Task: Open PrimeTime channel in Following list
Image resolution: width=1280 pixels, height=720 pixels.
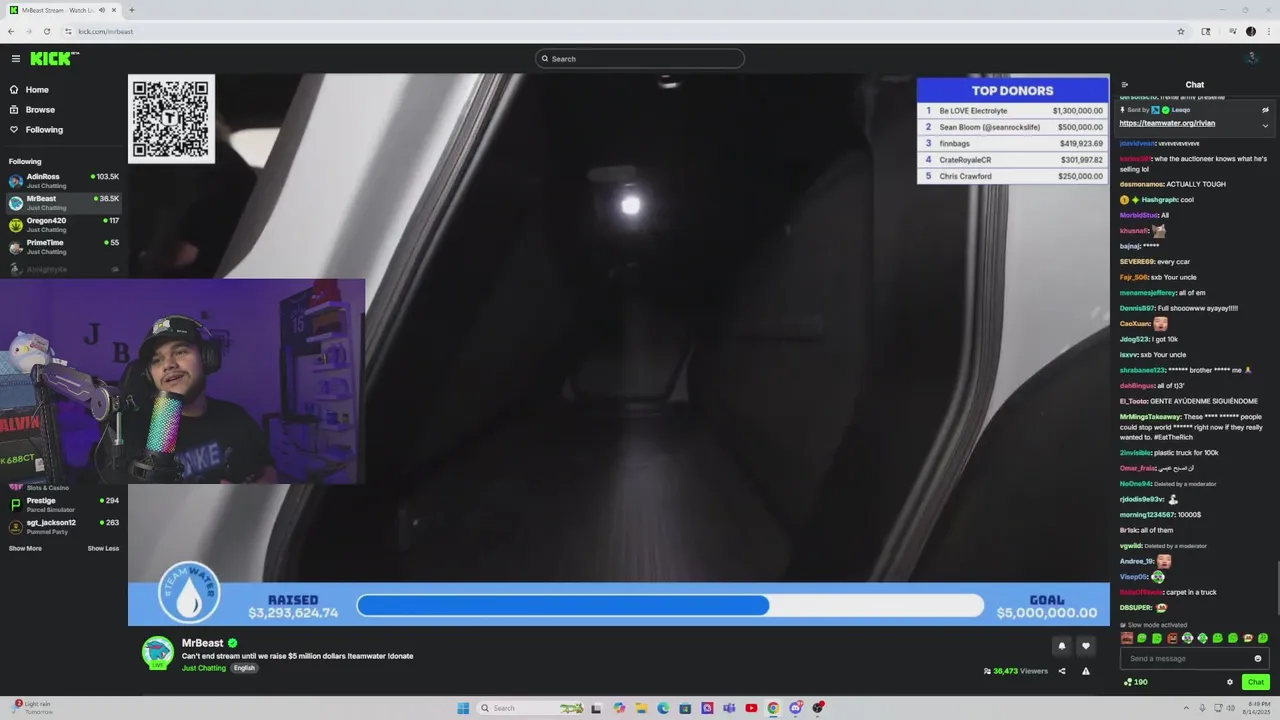Action: click(64, 247)
